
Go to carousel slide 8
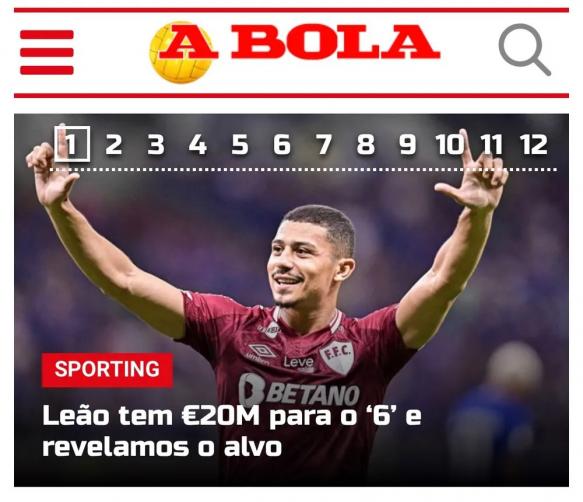click(x=366, y=144)
